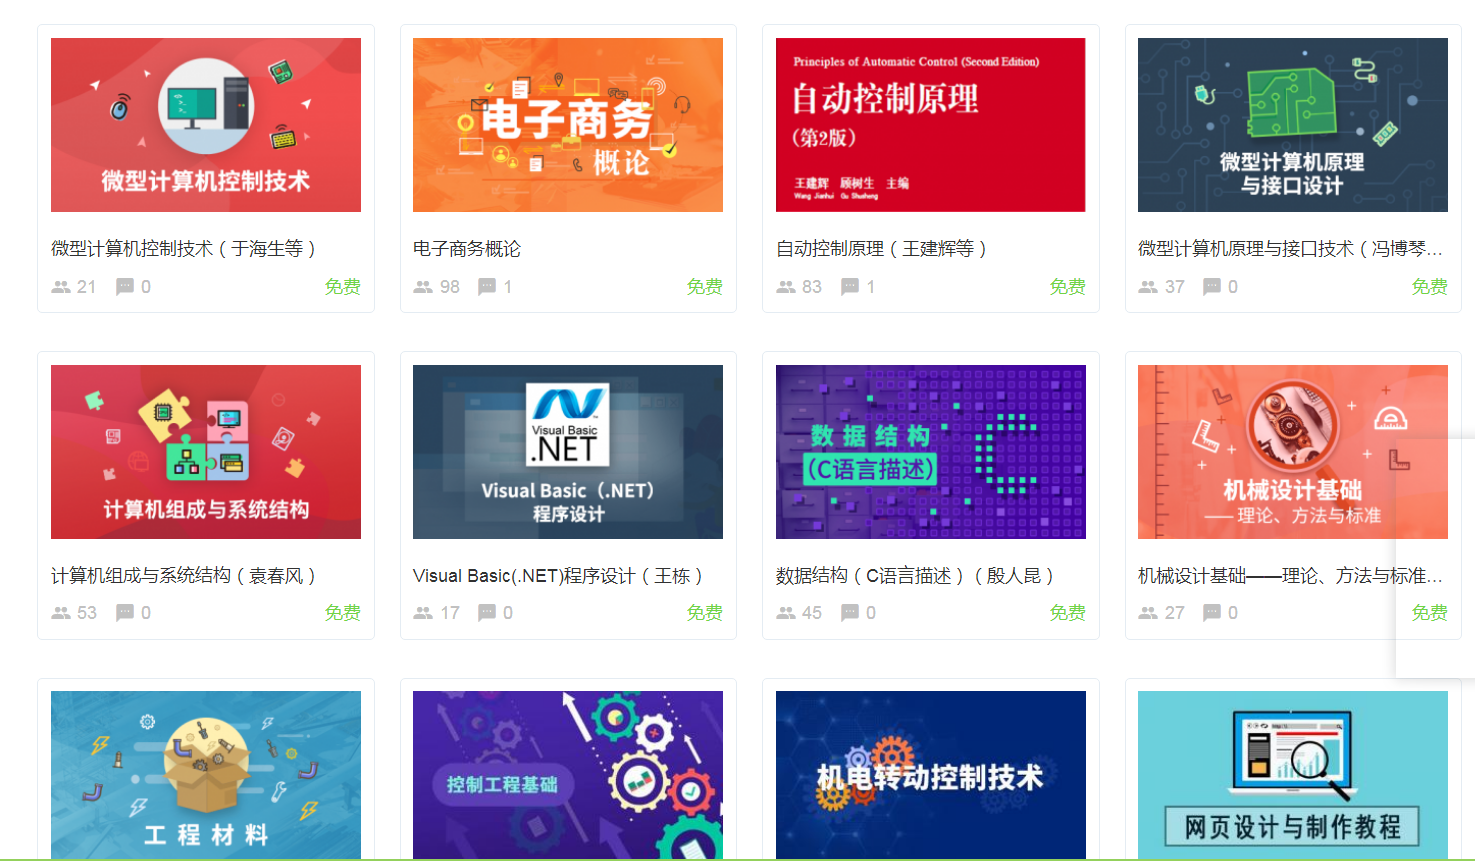1475x861 pixels.
Task: Click the learners icon on 电子商务概论 card
Action: click(423, 287)
